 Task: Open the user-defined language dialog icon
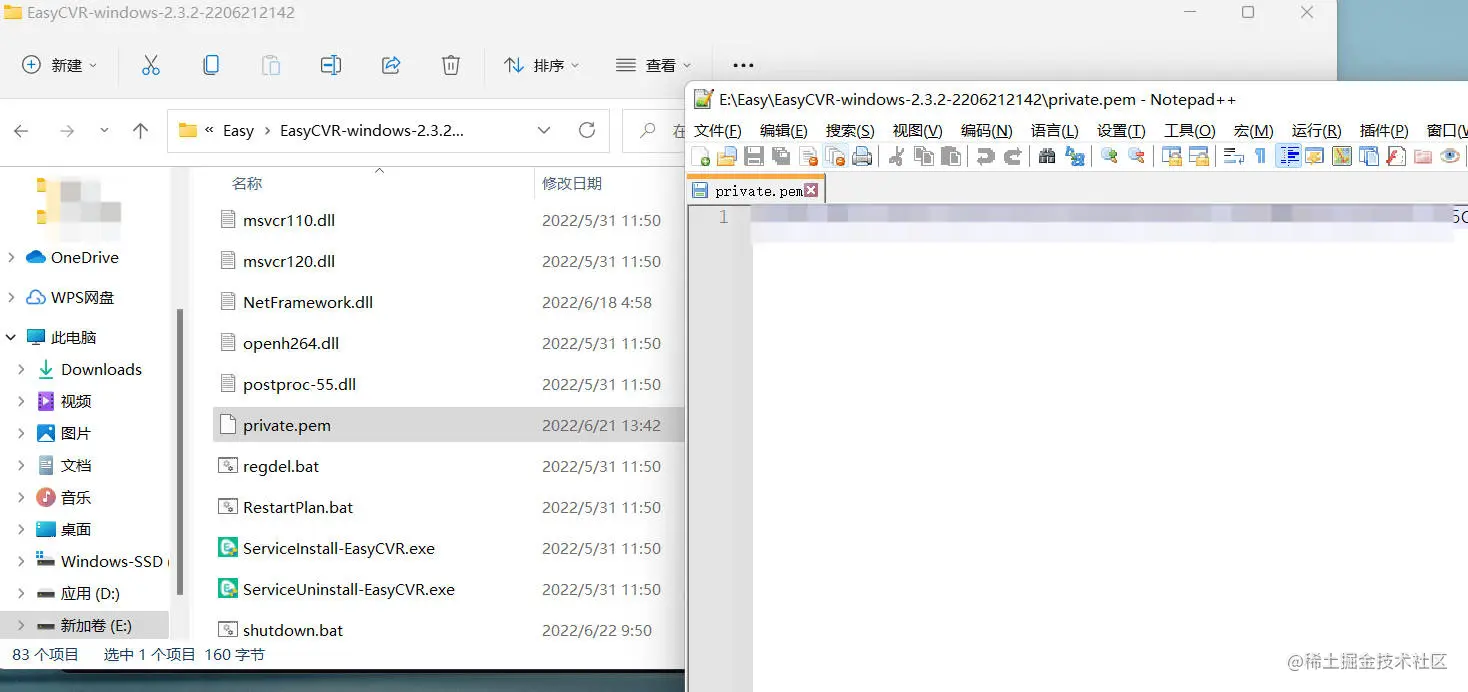click(x=1315, y=156)
